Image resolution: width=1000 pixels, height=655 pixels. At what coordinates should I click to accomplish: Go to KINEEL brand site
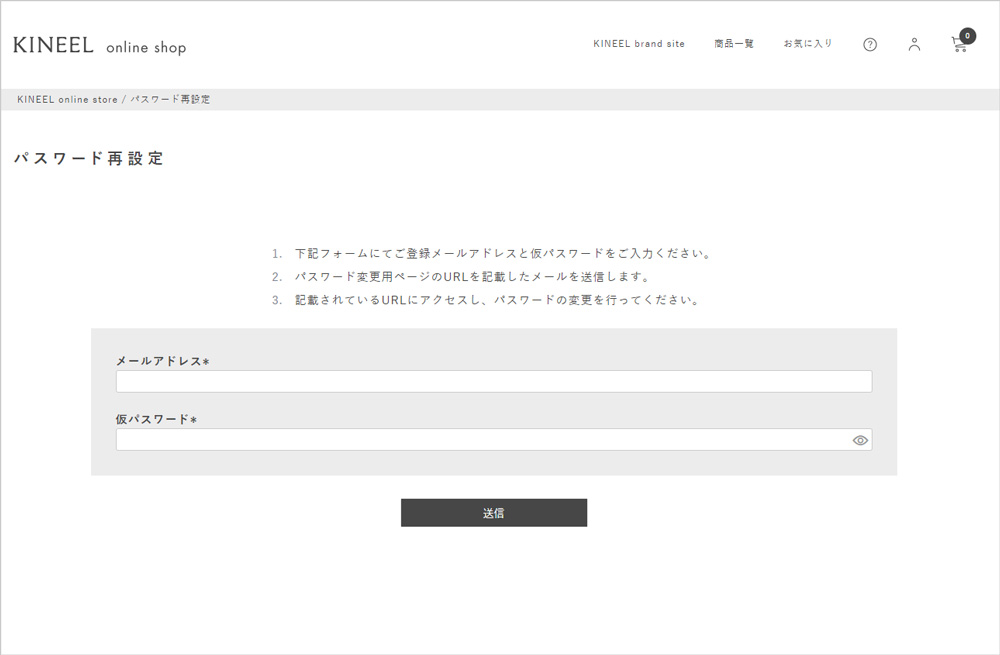click(x=639, y=44)
